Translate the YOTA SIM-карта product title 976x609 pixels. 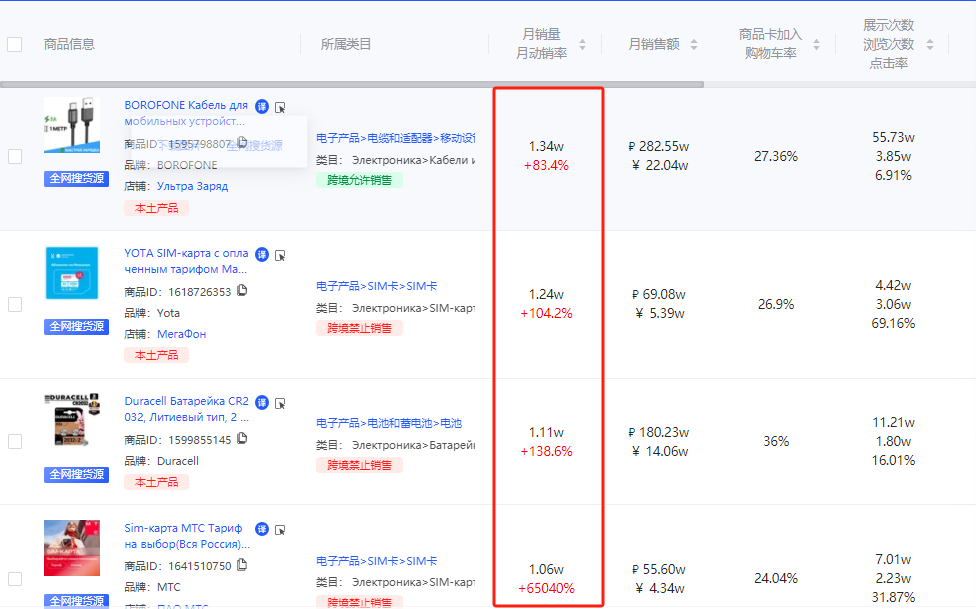point(262,255)
